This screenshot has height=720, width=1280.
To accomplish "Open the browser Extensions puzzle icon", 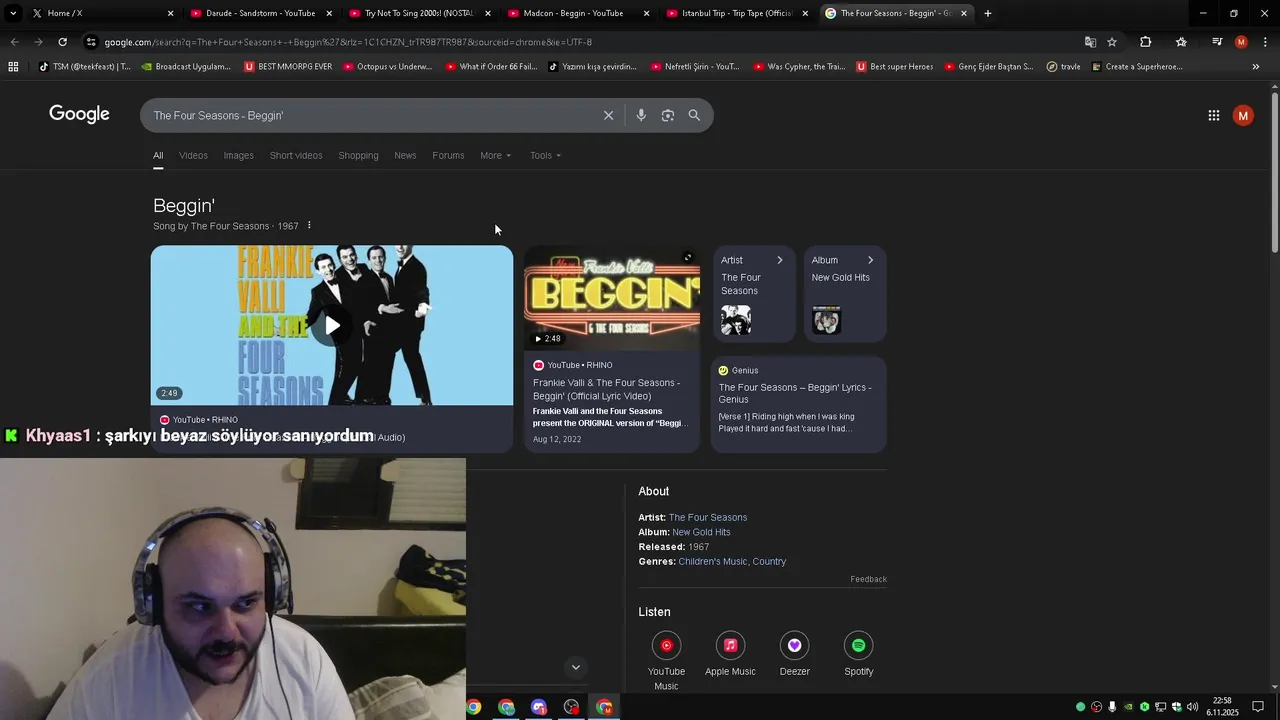I will (1146, 42).
